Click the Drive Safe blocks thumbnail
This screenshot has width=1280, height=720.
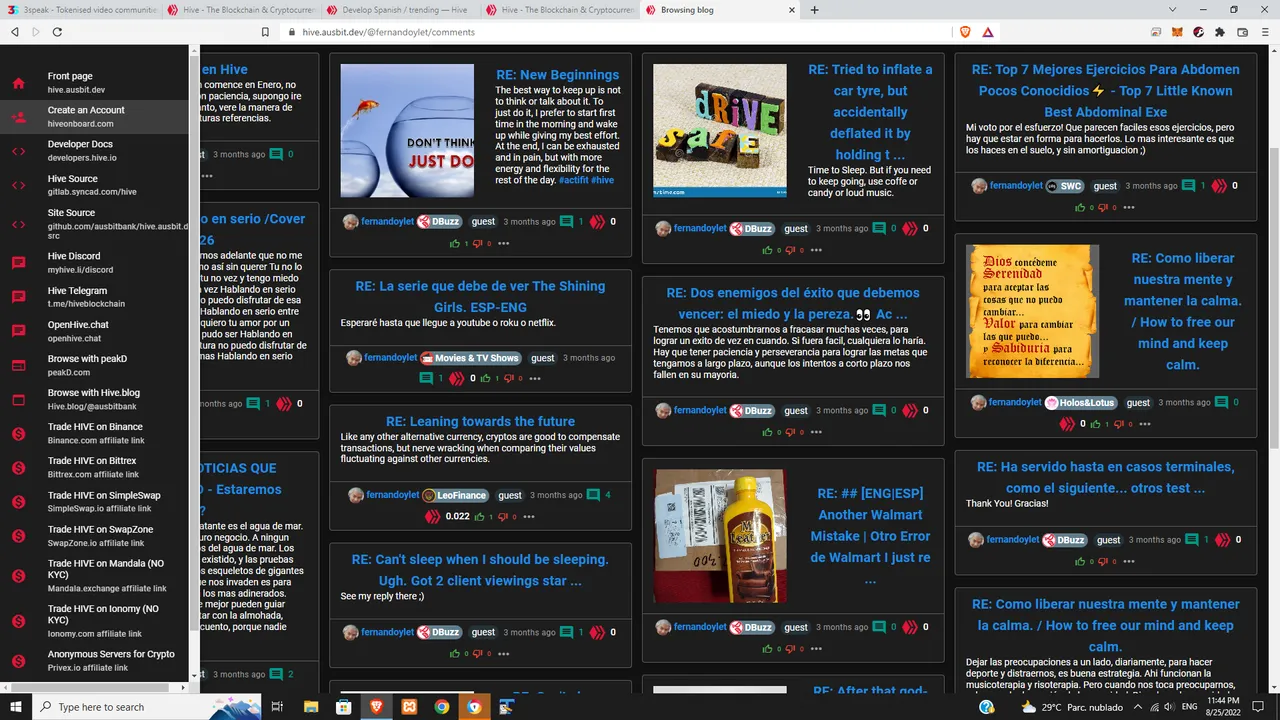[720, 131]
